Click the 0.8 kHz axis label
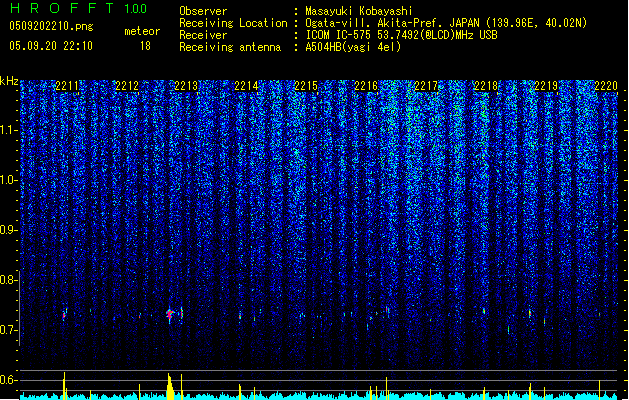This screenshot has width=629, height=400. (9, 280)
